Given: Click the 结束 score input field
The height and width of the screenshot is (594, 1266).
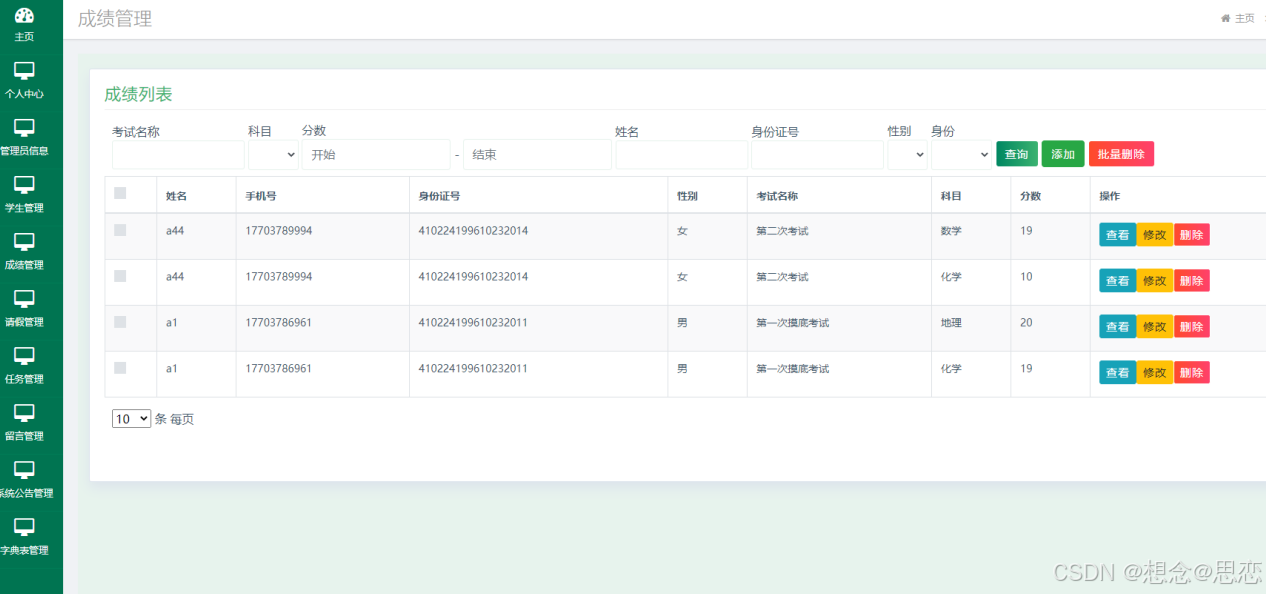Looking at the screenshot, I should click(537, 155).
